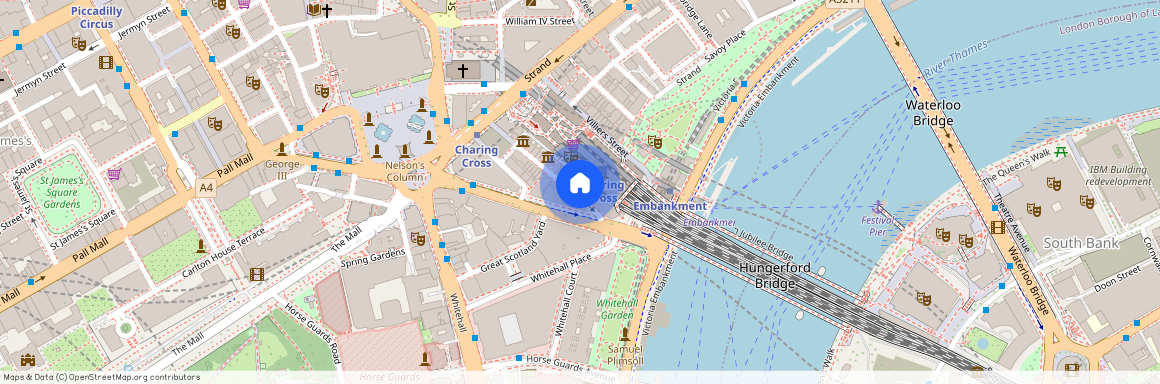Image resolution: width=1160 pixels, height=384 pixels.
Task: Select the Hungerford Bridge label
Action: pyautogui.click(x=775, y=275)
